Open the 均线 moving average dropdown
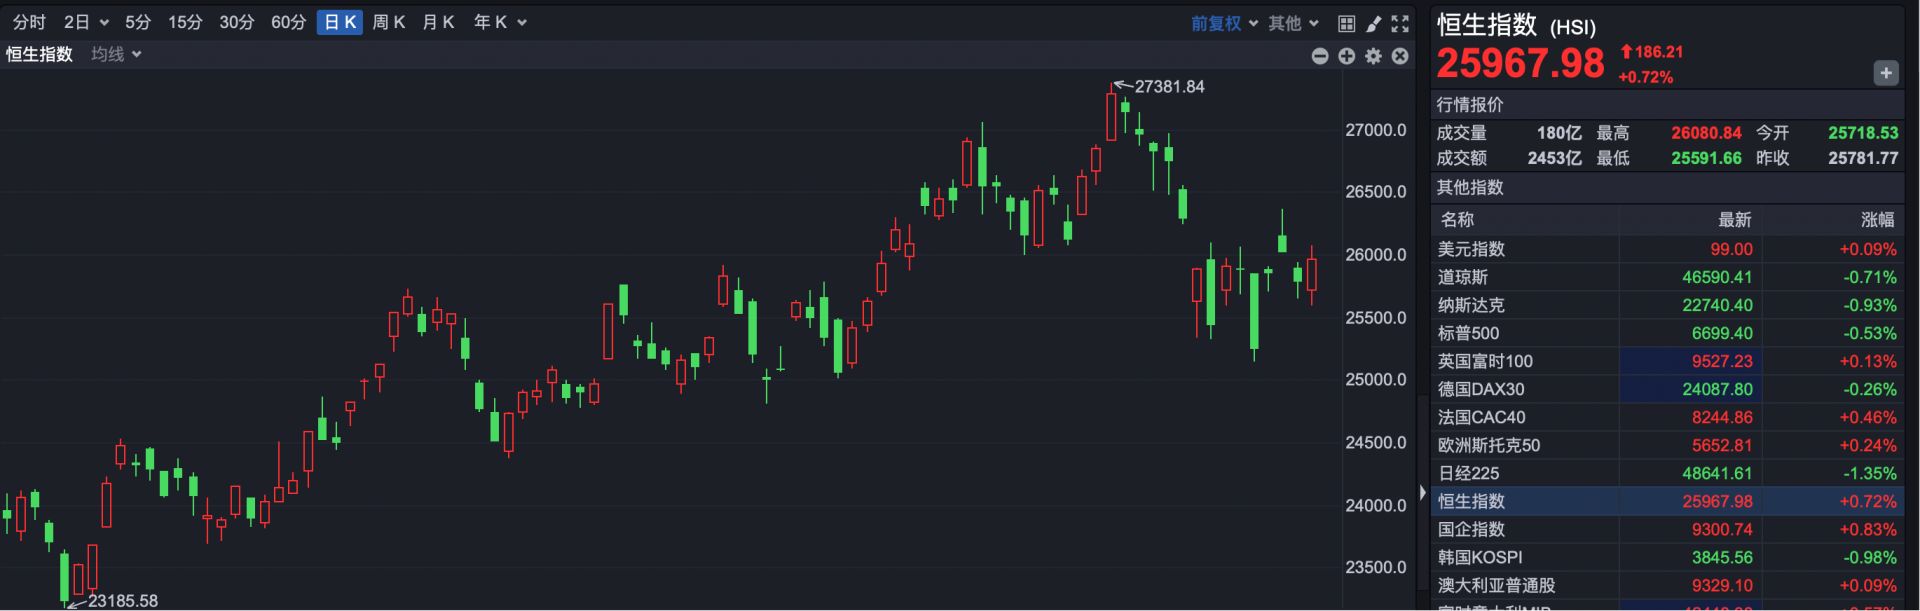 [116, 54]
